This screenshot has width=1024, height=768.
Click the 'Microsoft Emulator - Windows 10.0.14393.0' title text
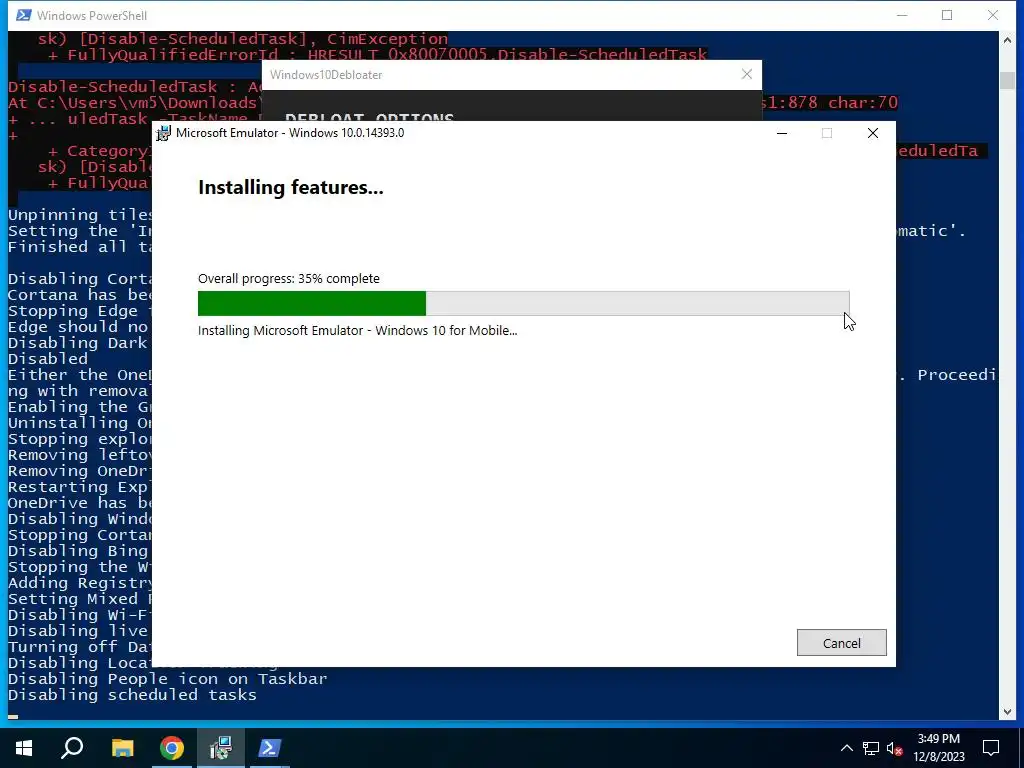290,133
